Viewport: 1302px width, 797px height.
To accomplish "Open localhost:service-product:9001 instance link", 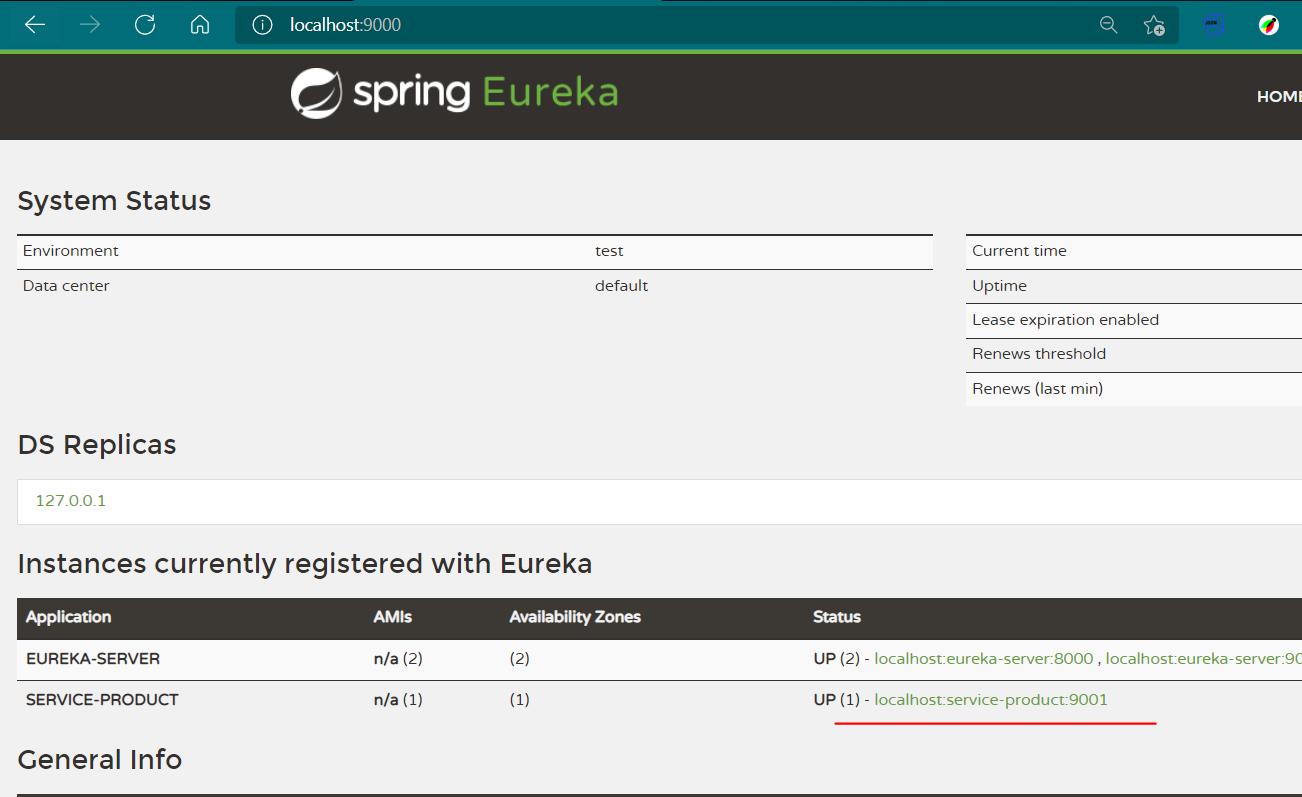I will 991,700.
